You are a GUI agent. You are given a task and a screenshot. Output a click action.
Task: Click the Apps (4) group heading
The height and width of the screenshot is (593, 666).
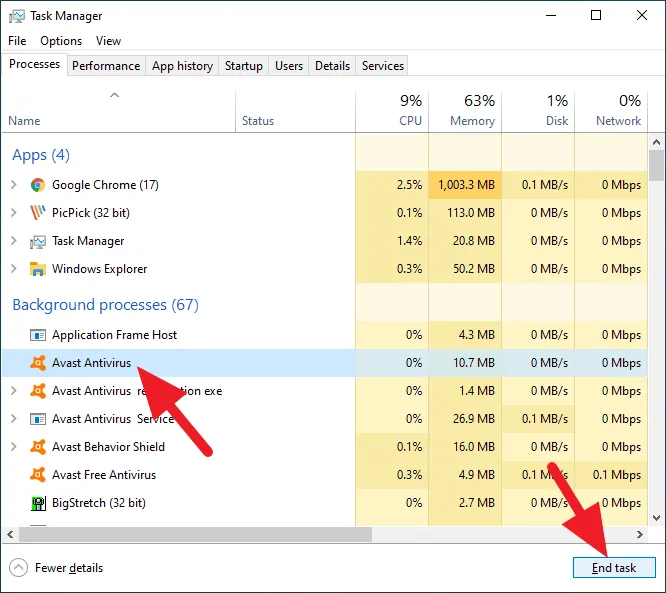tap(41, 155)
